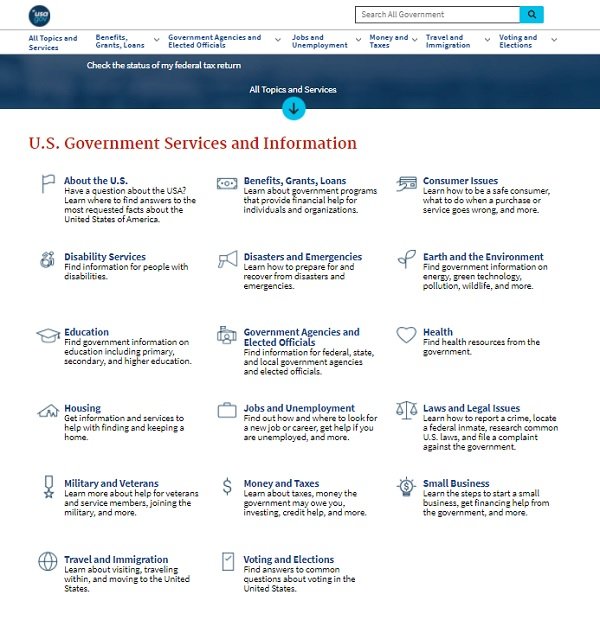Open the Jobs and Unemployment heading link
Image resolution: width=600 pixels, height=633 pixels.
[299, 408]
